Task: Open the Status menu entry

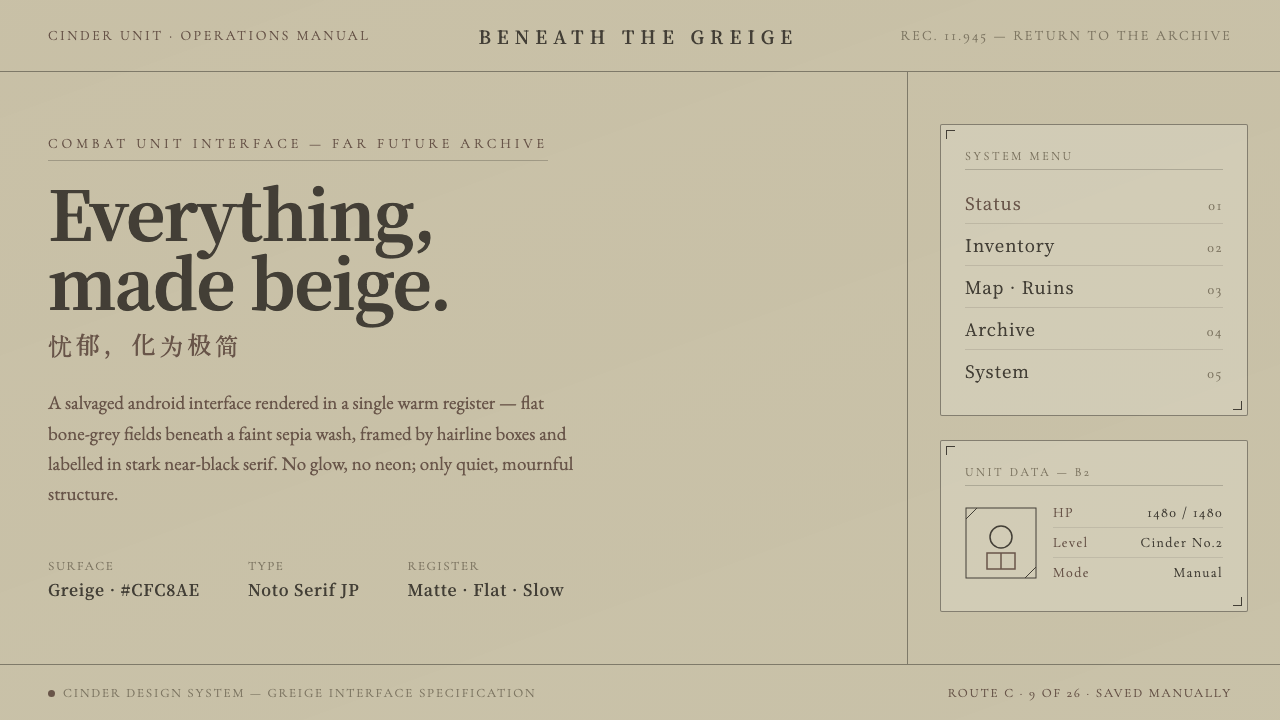Action: pos(1094,204)
